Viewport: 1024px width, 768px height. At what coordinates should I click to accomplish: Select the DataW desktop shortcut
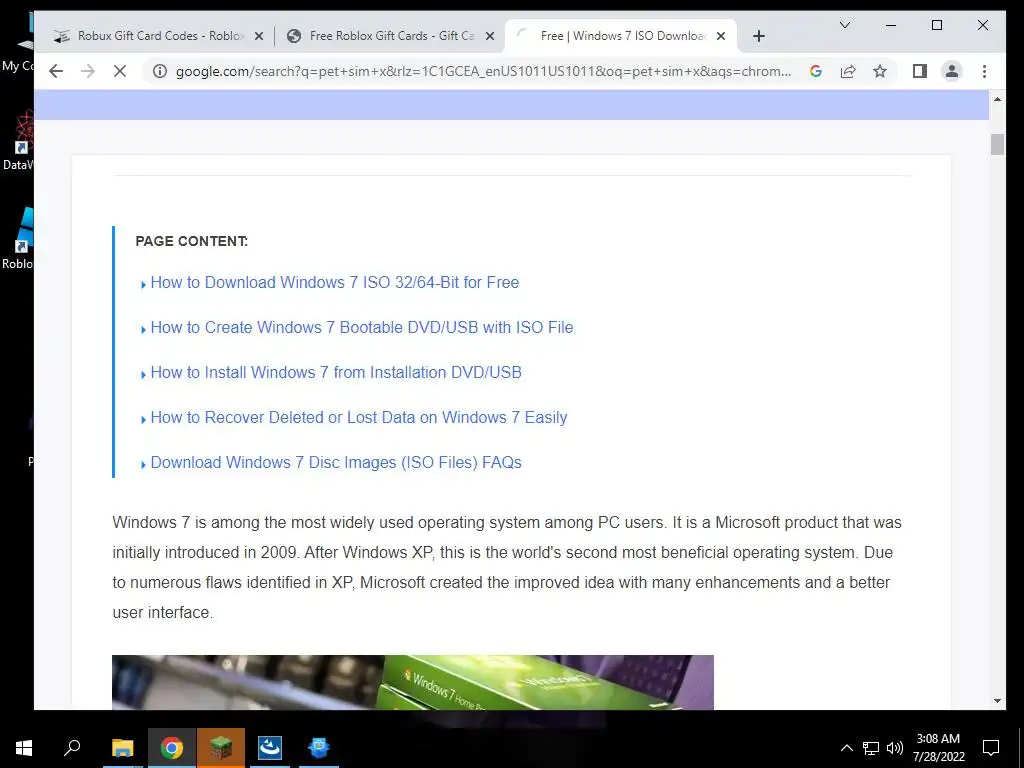18,140
